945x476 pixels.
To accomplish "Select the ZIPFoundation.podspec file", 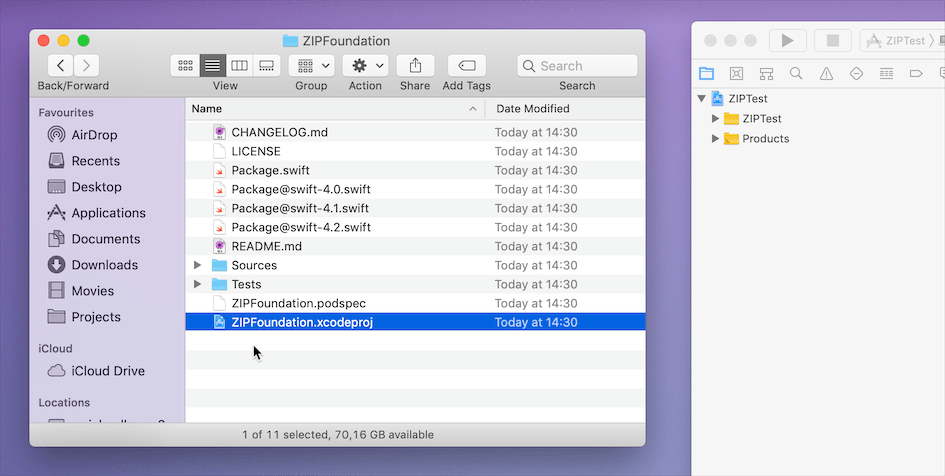I will [415, 303].
